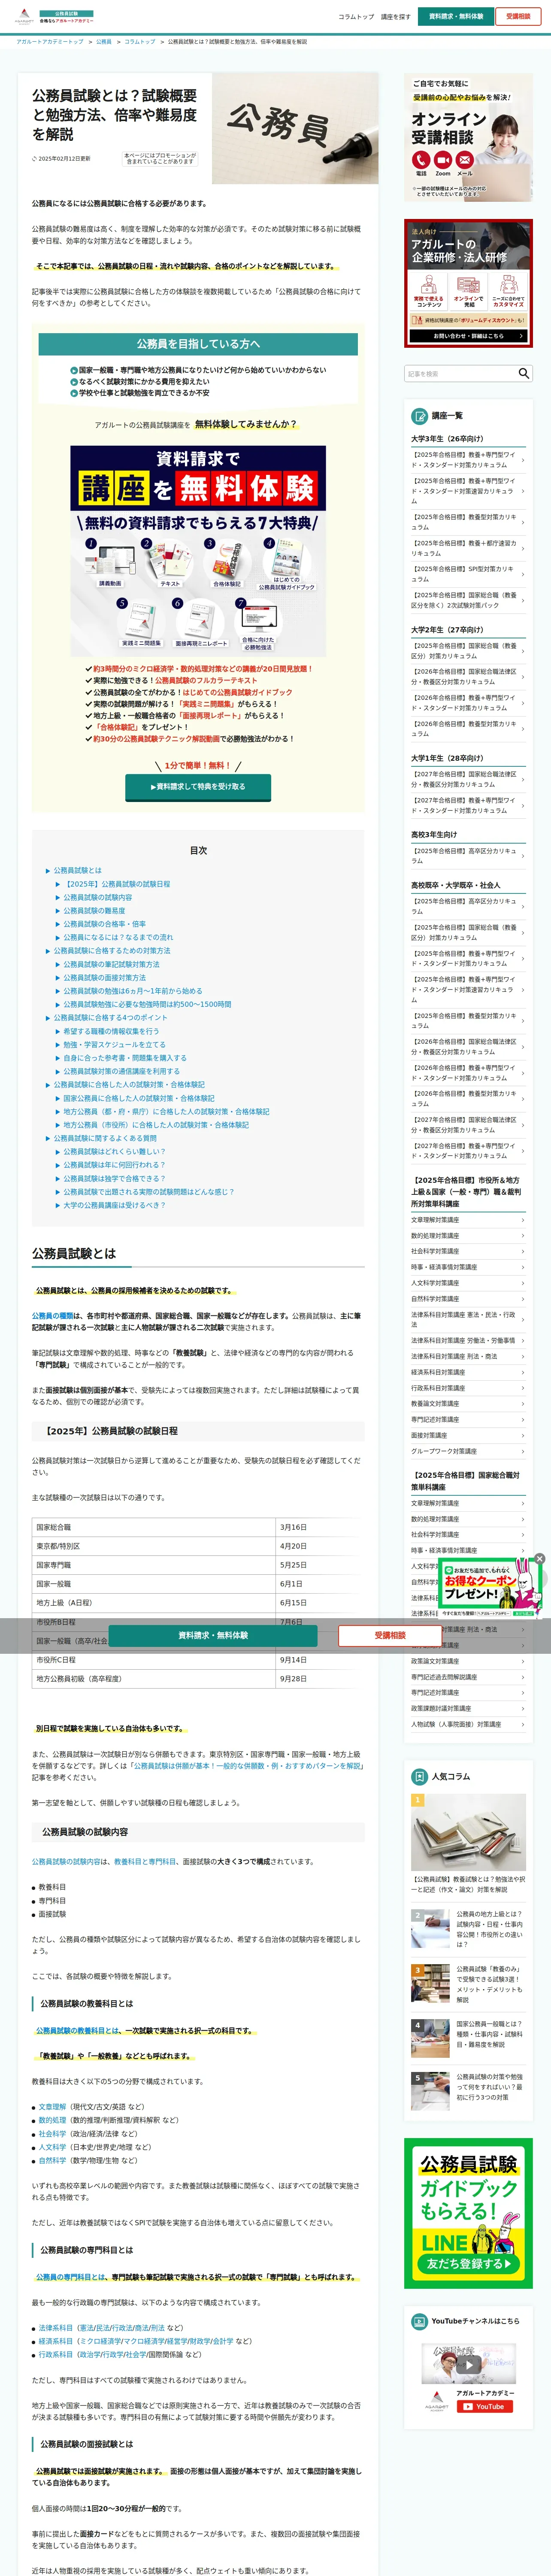Image resolution: width=551 pixels, height=2576 pixels.
Task: Click the 9月28日 date in the schedule table
Action: coord(293,1679)
